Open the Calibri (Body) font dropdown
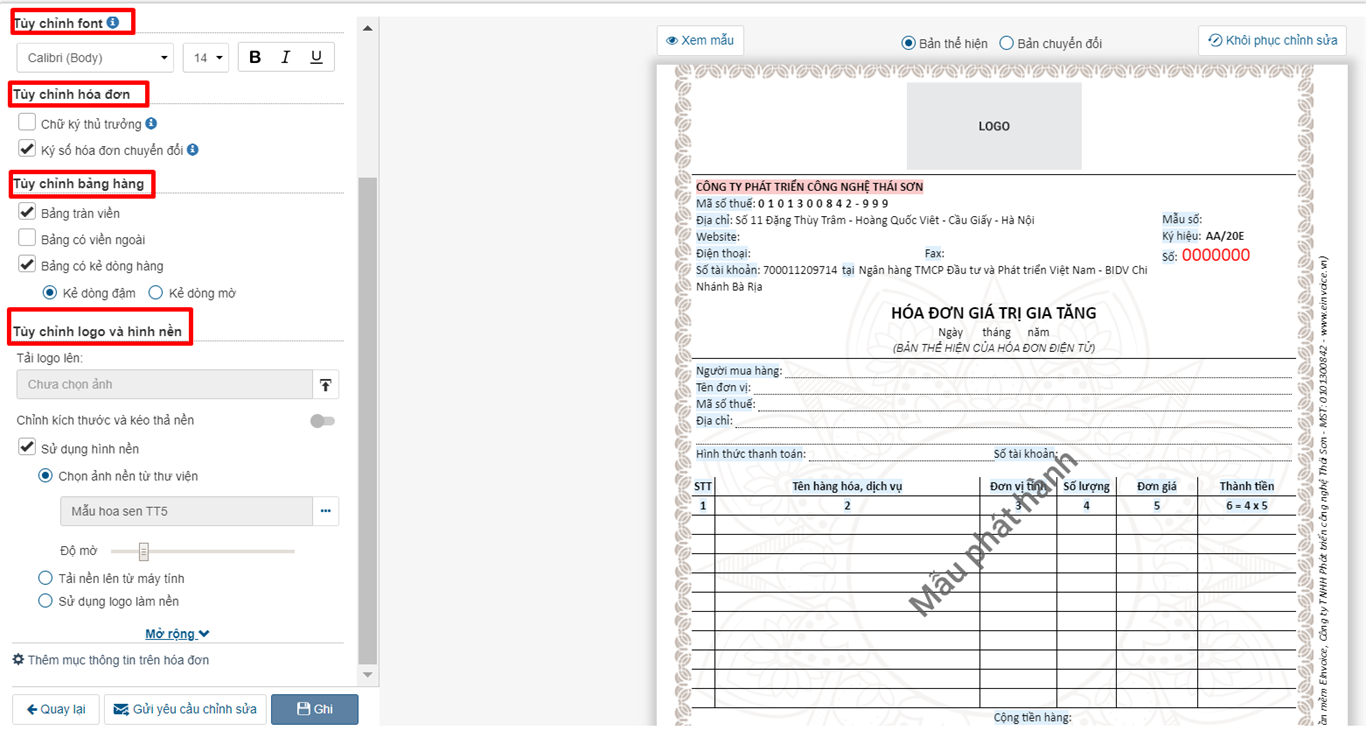The width and height of the screenshot is (1366, 730). coord(95,58)
